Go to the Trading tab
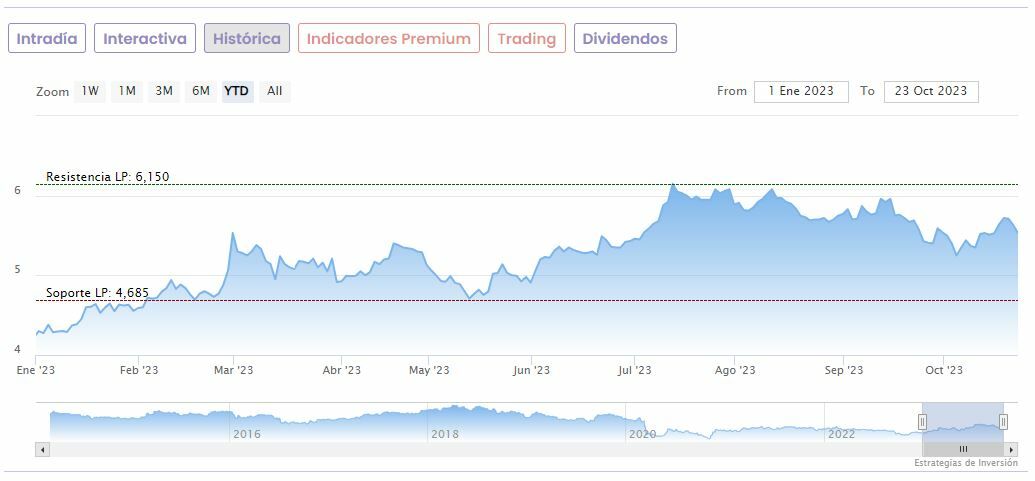Viewport: 1035px width, 481px height. coord(527,39)
